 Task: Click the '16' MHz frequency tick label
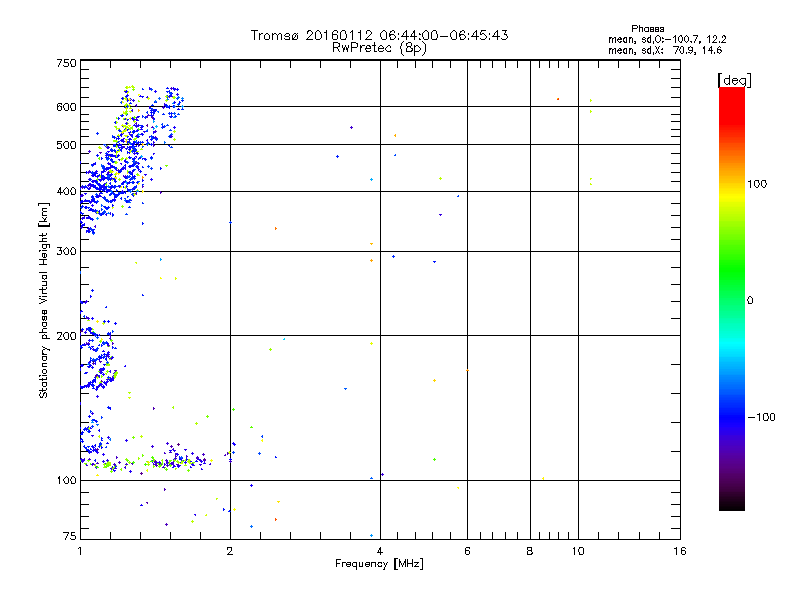pyautogui.click(x=680, y=551)
